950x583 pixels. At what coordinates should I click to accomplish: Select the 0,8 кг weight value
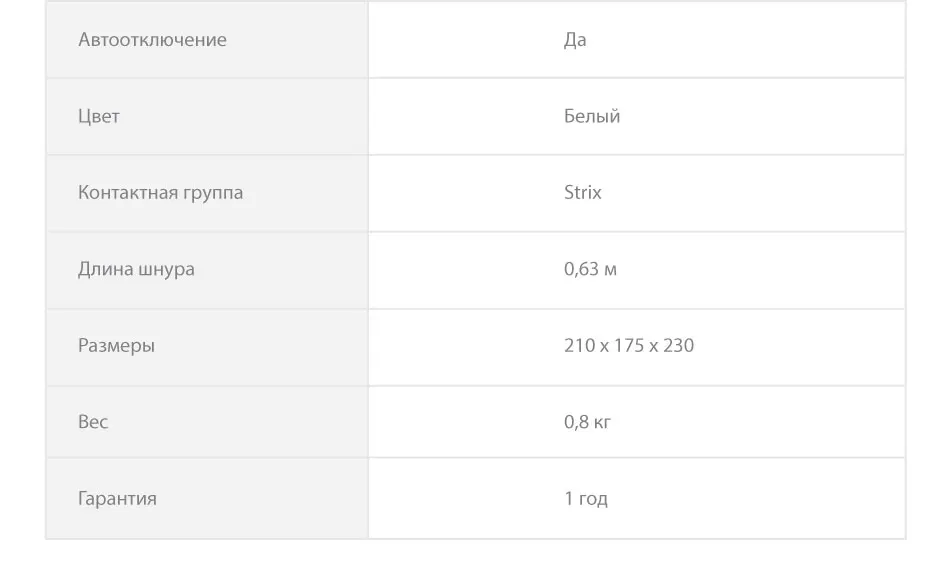click(x=587, y=422)
